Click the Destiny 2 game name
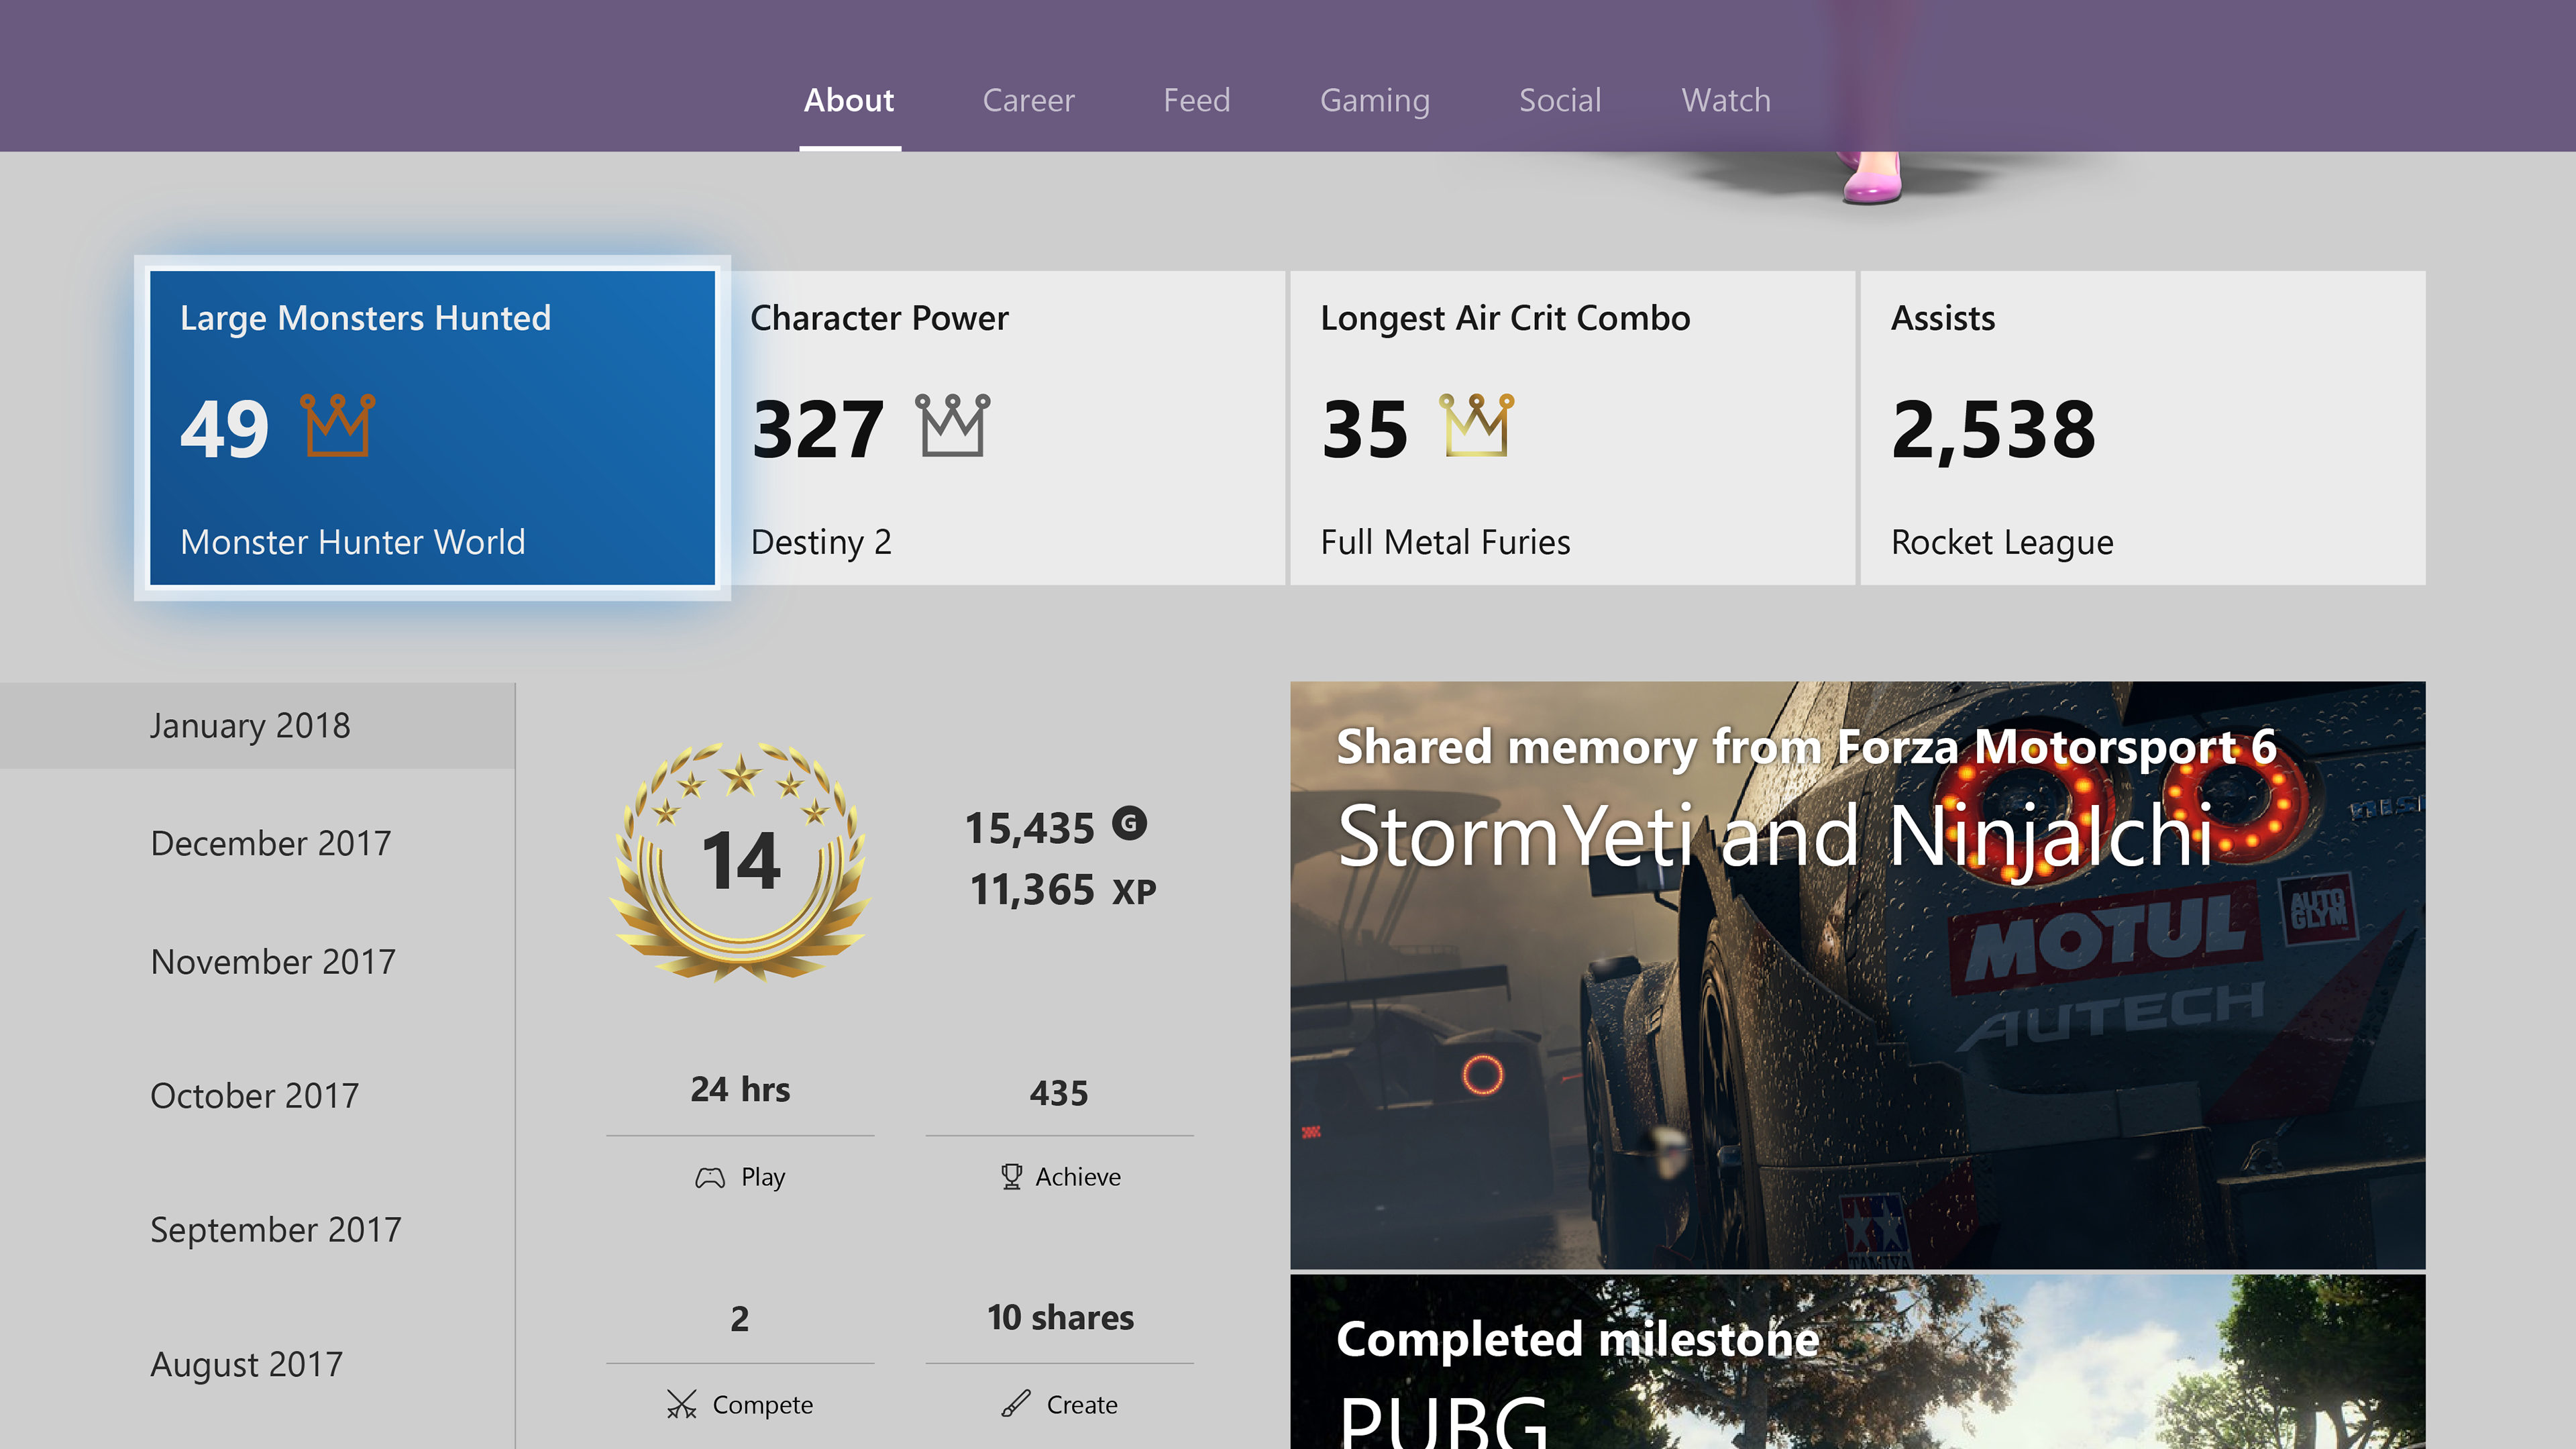 [821, 542]
